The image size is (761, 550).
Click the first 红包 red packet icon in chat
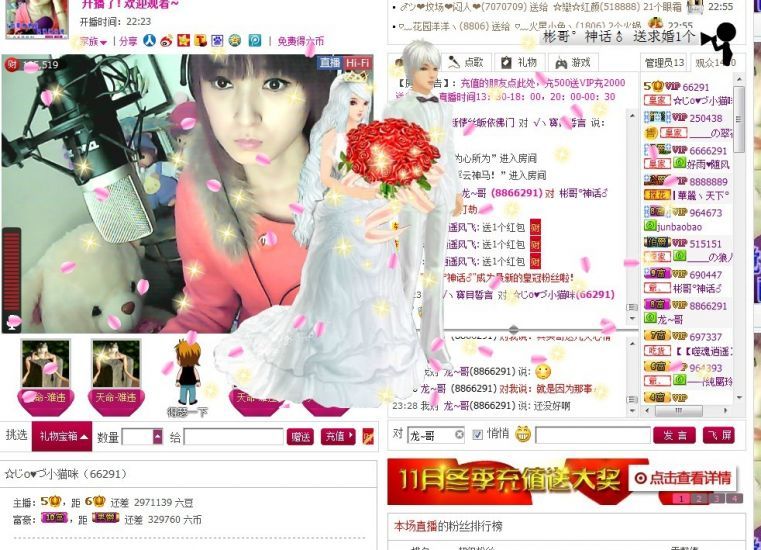(x=535, y=227)
